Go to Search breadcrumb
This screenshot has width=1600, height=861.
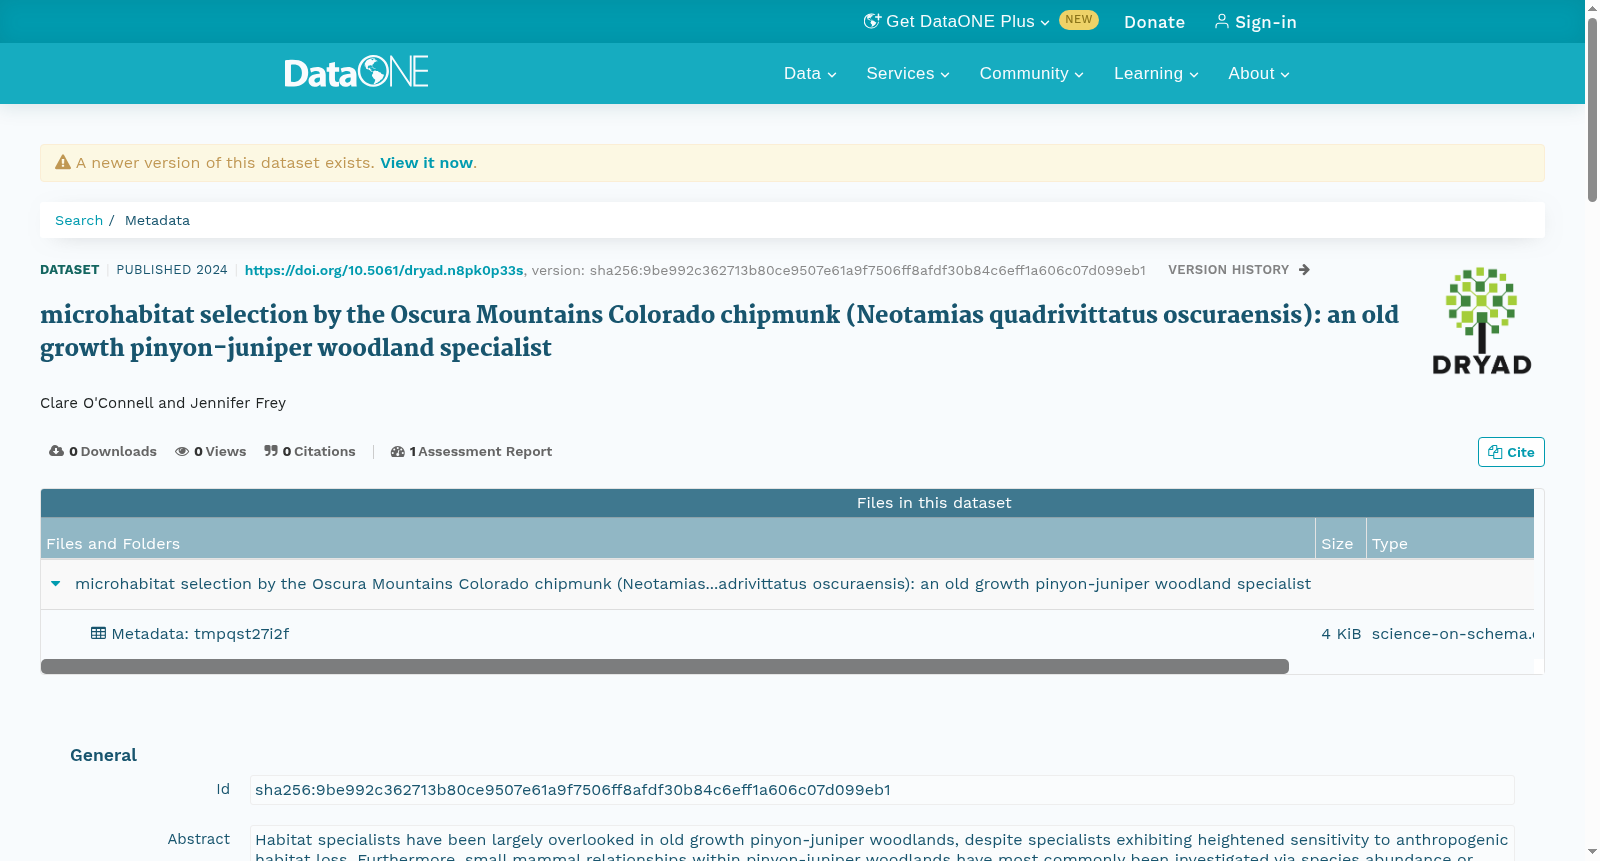click(79, 220)
